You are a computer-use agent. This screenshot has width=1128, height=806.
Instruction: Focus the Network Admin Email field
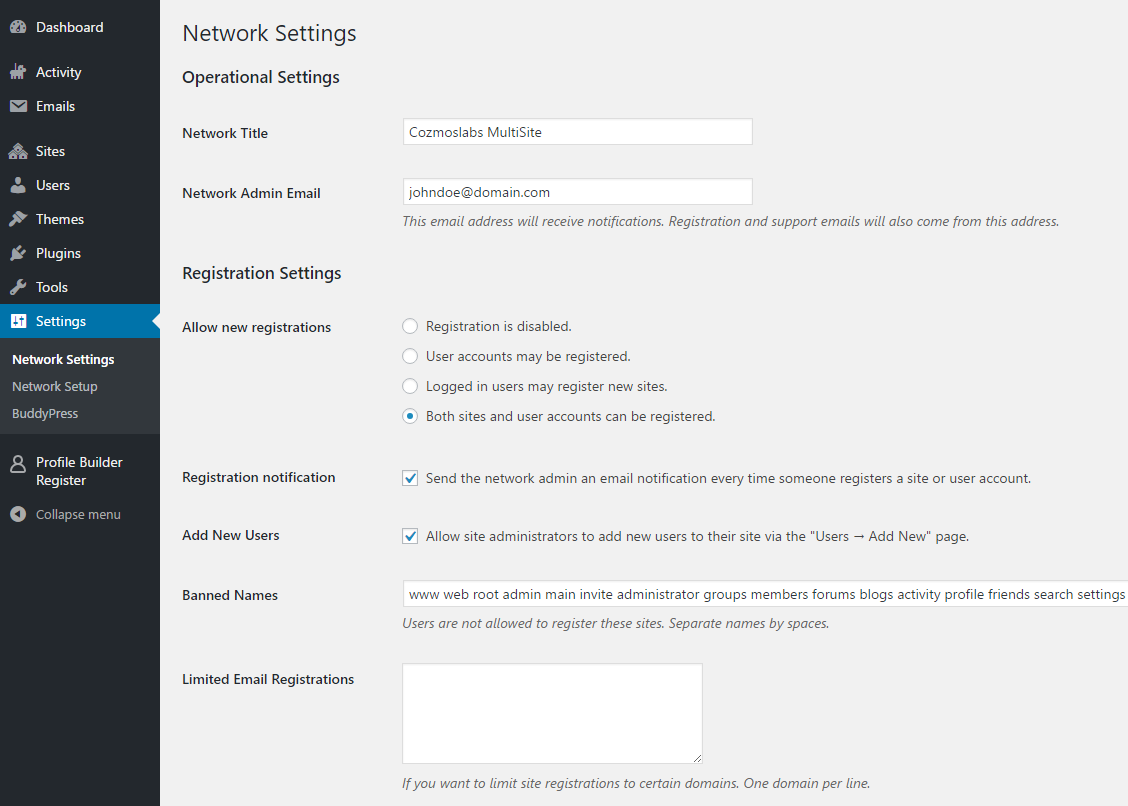[577, 192]
